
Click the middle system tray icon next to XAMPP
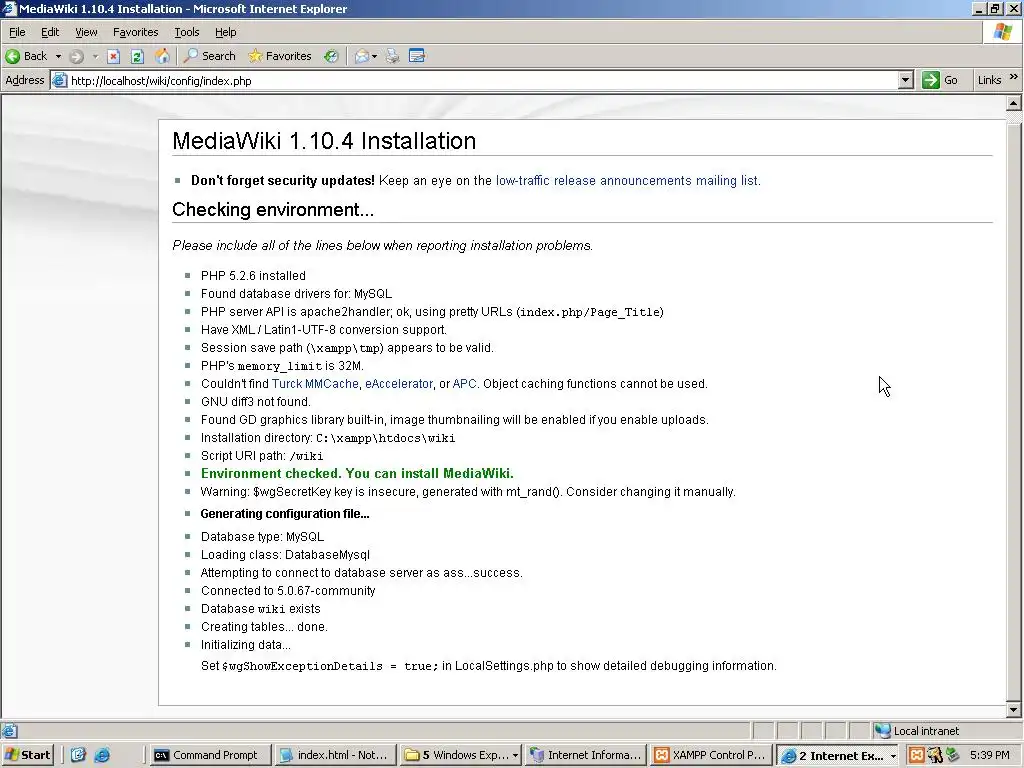coord(935,756)
